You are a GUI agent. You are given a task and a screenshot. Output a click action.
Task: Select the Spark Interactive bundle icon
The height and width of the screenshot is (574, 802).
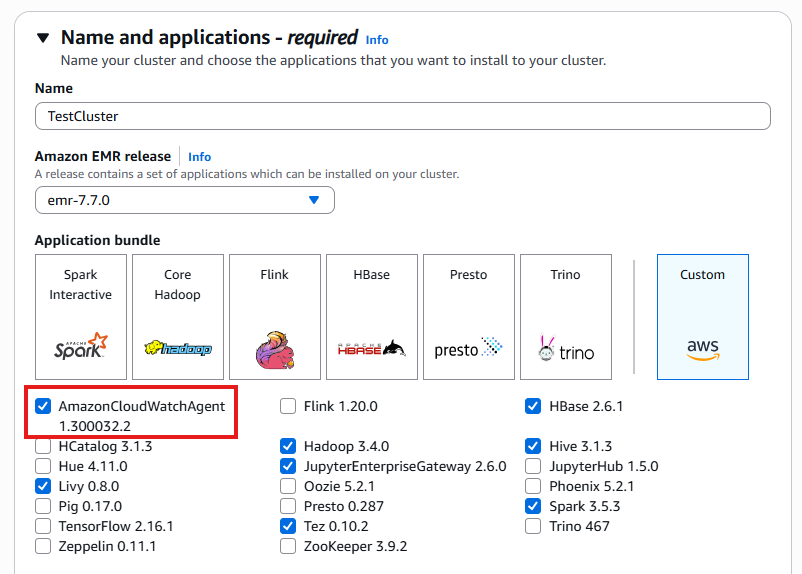[x=81, y=316]
